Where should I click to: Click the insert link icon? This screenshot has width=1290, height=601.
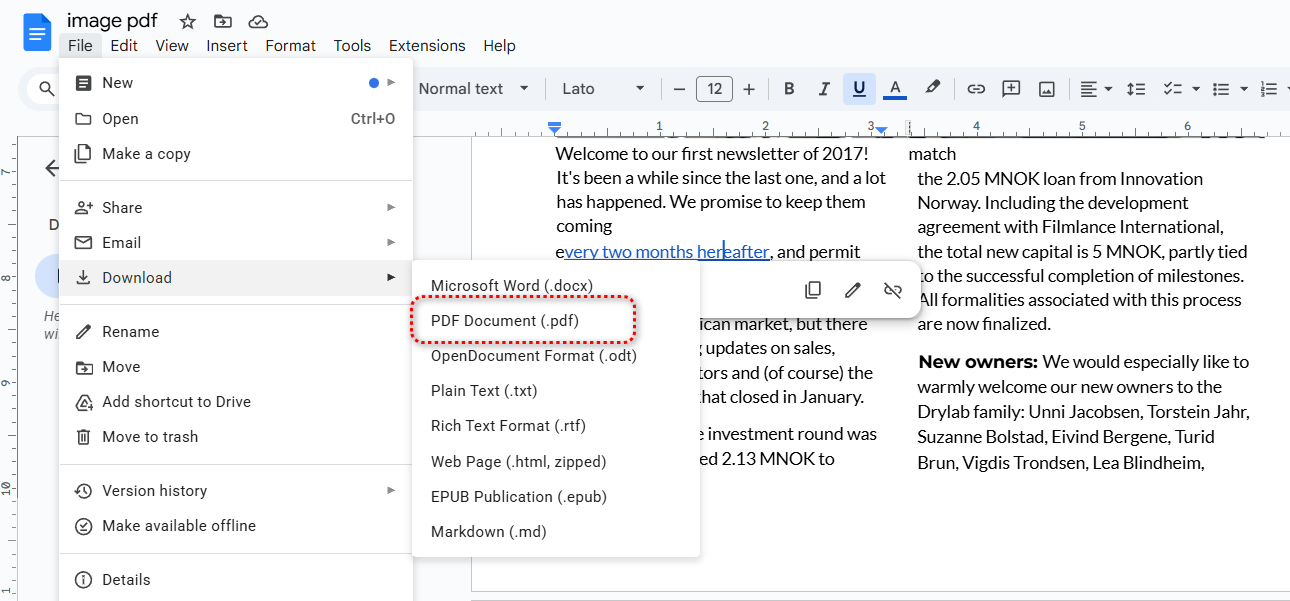click(x=976, y=89)
